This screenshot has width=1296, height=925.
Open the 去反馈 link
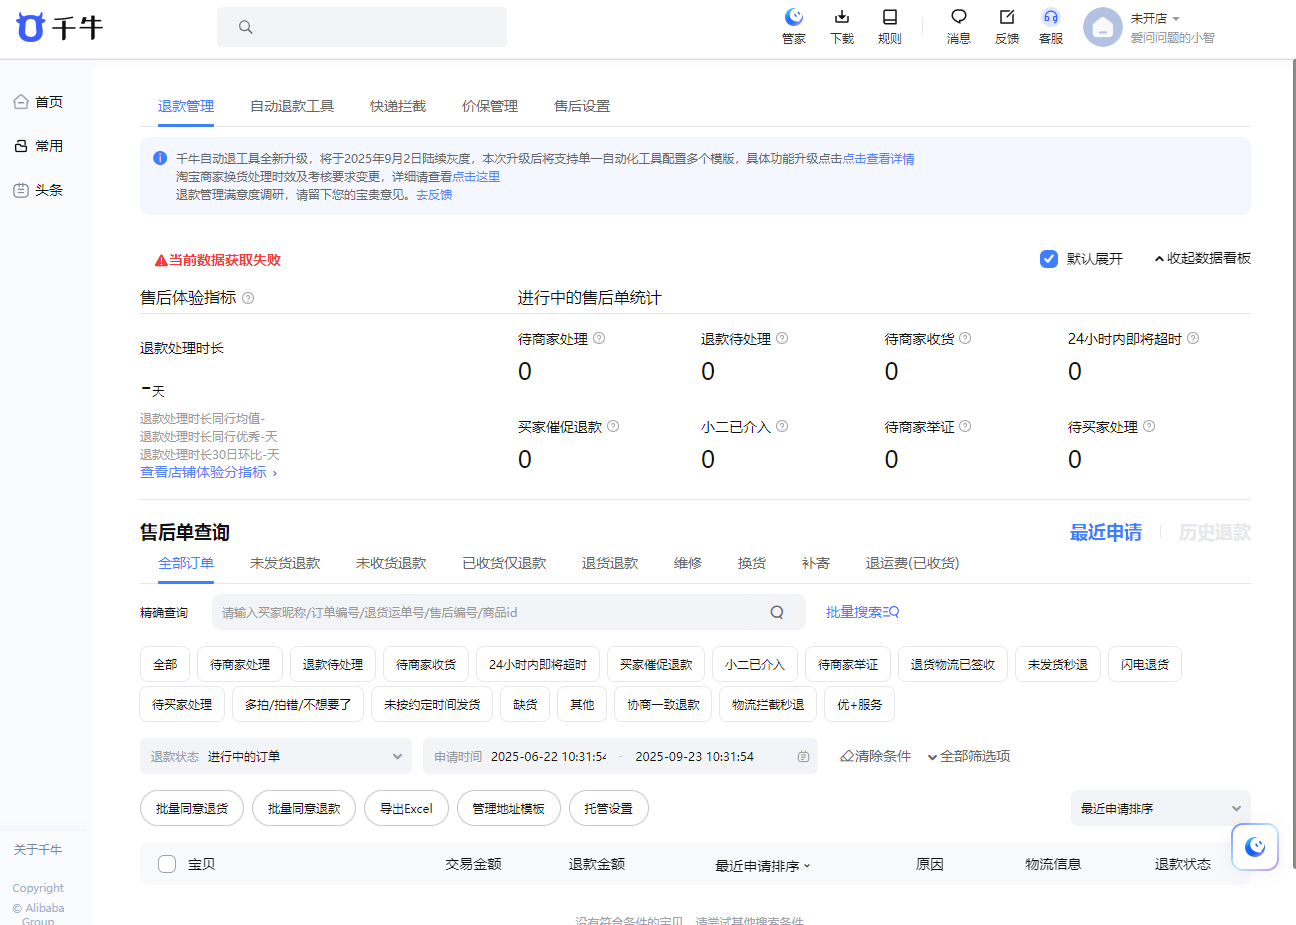pos(434,195)
